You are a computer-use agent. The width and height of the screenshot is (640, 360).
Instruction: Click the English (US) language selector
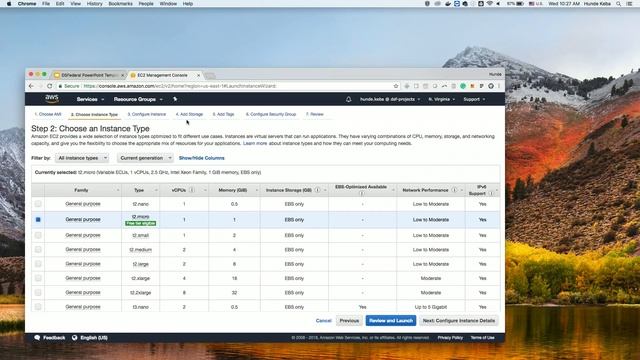click(94, 338)
